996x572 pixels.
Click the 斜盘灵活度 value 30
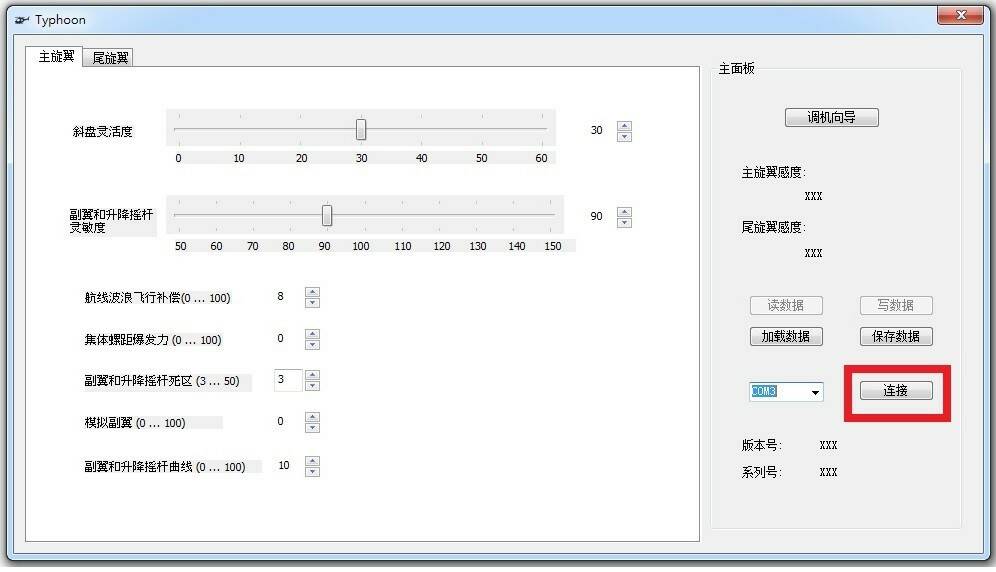(596, 130)
